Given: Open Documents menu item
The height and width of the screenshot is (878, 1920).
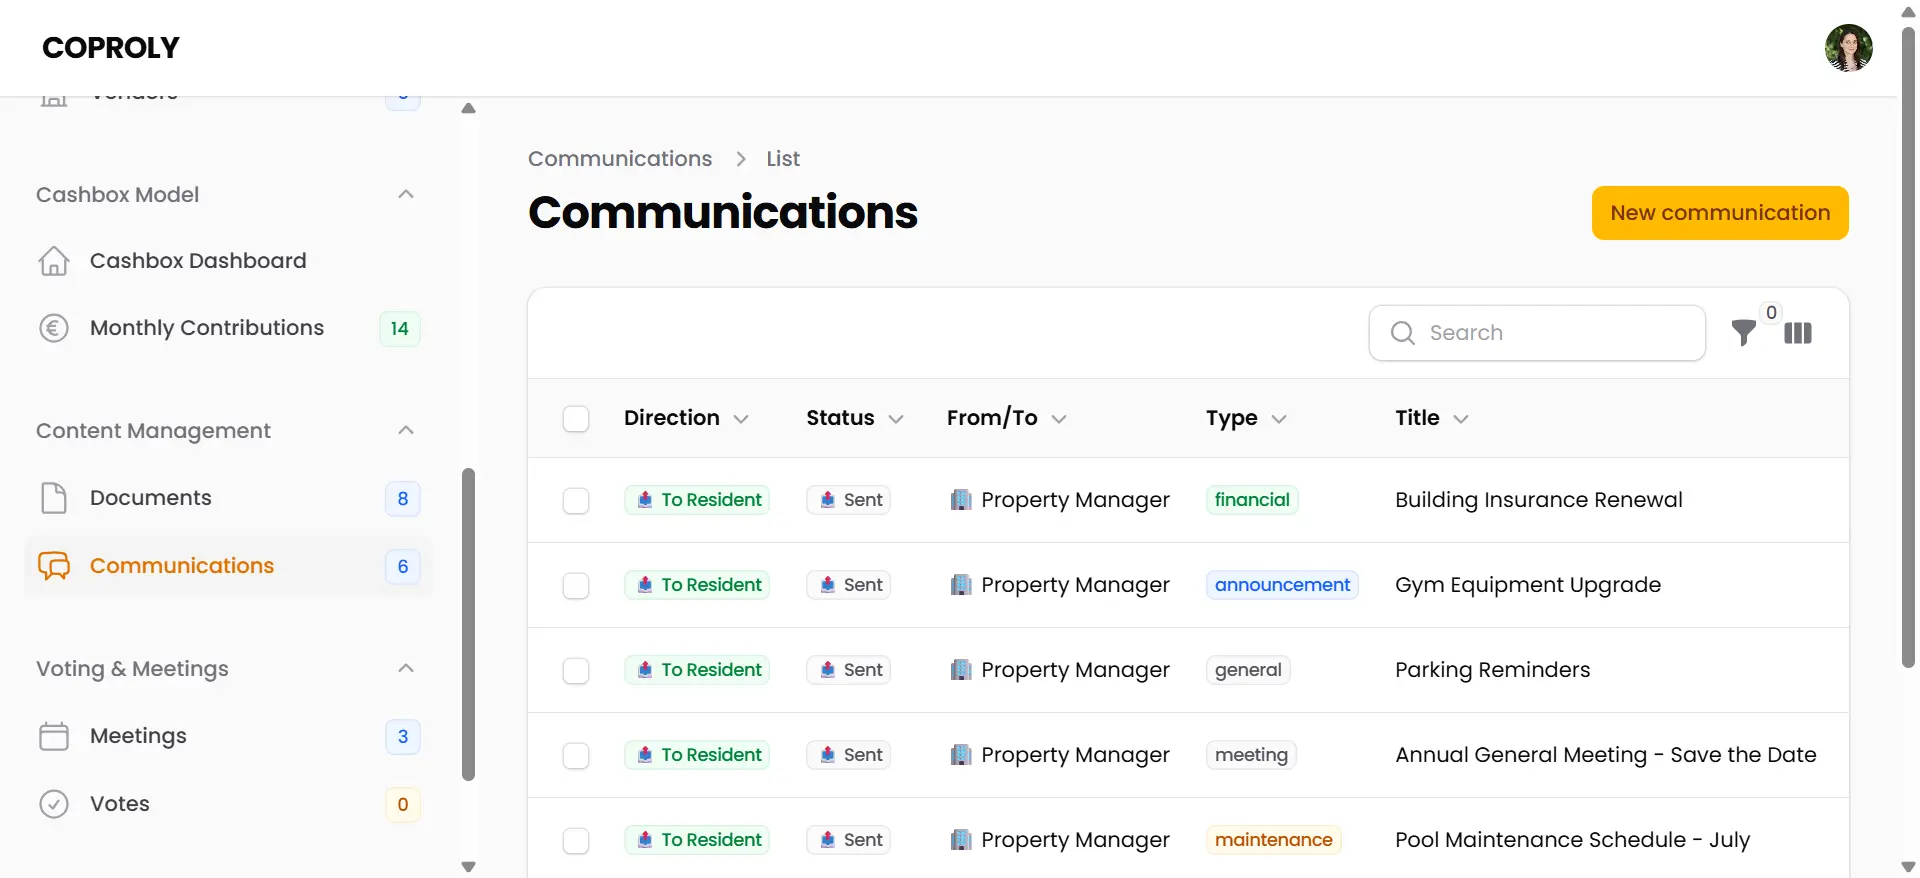Looking at the screenshot, I should tap(229, 498).
